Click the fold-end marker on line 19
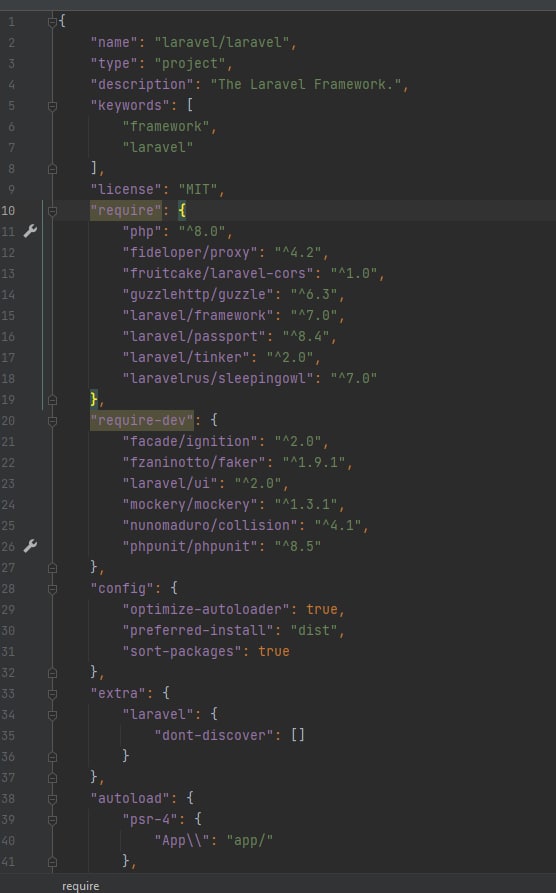556x893 pixels. click(x=52, y=400)
